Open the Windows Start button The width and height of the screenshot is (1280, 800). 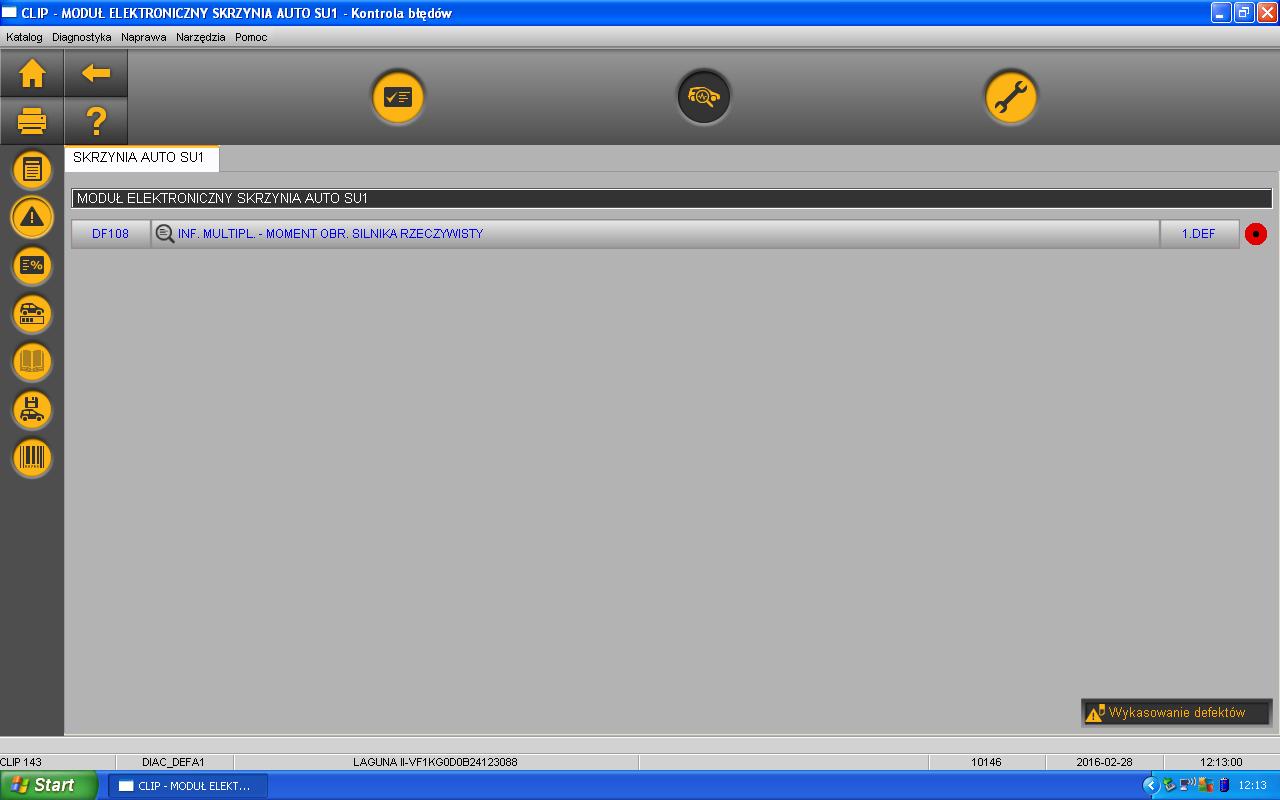point(48,785)
